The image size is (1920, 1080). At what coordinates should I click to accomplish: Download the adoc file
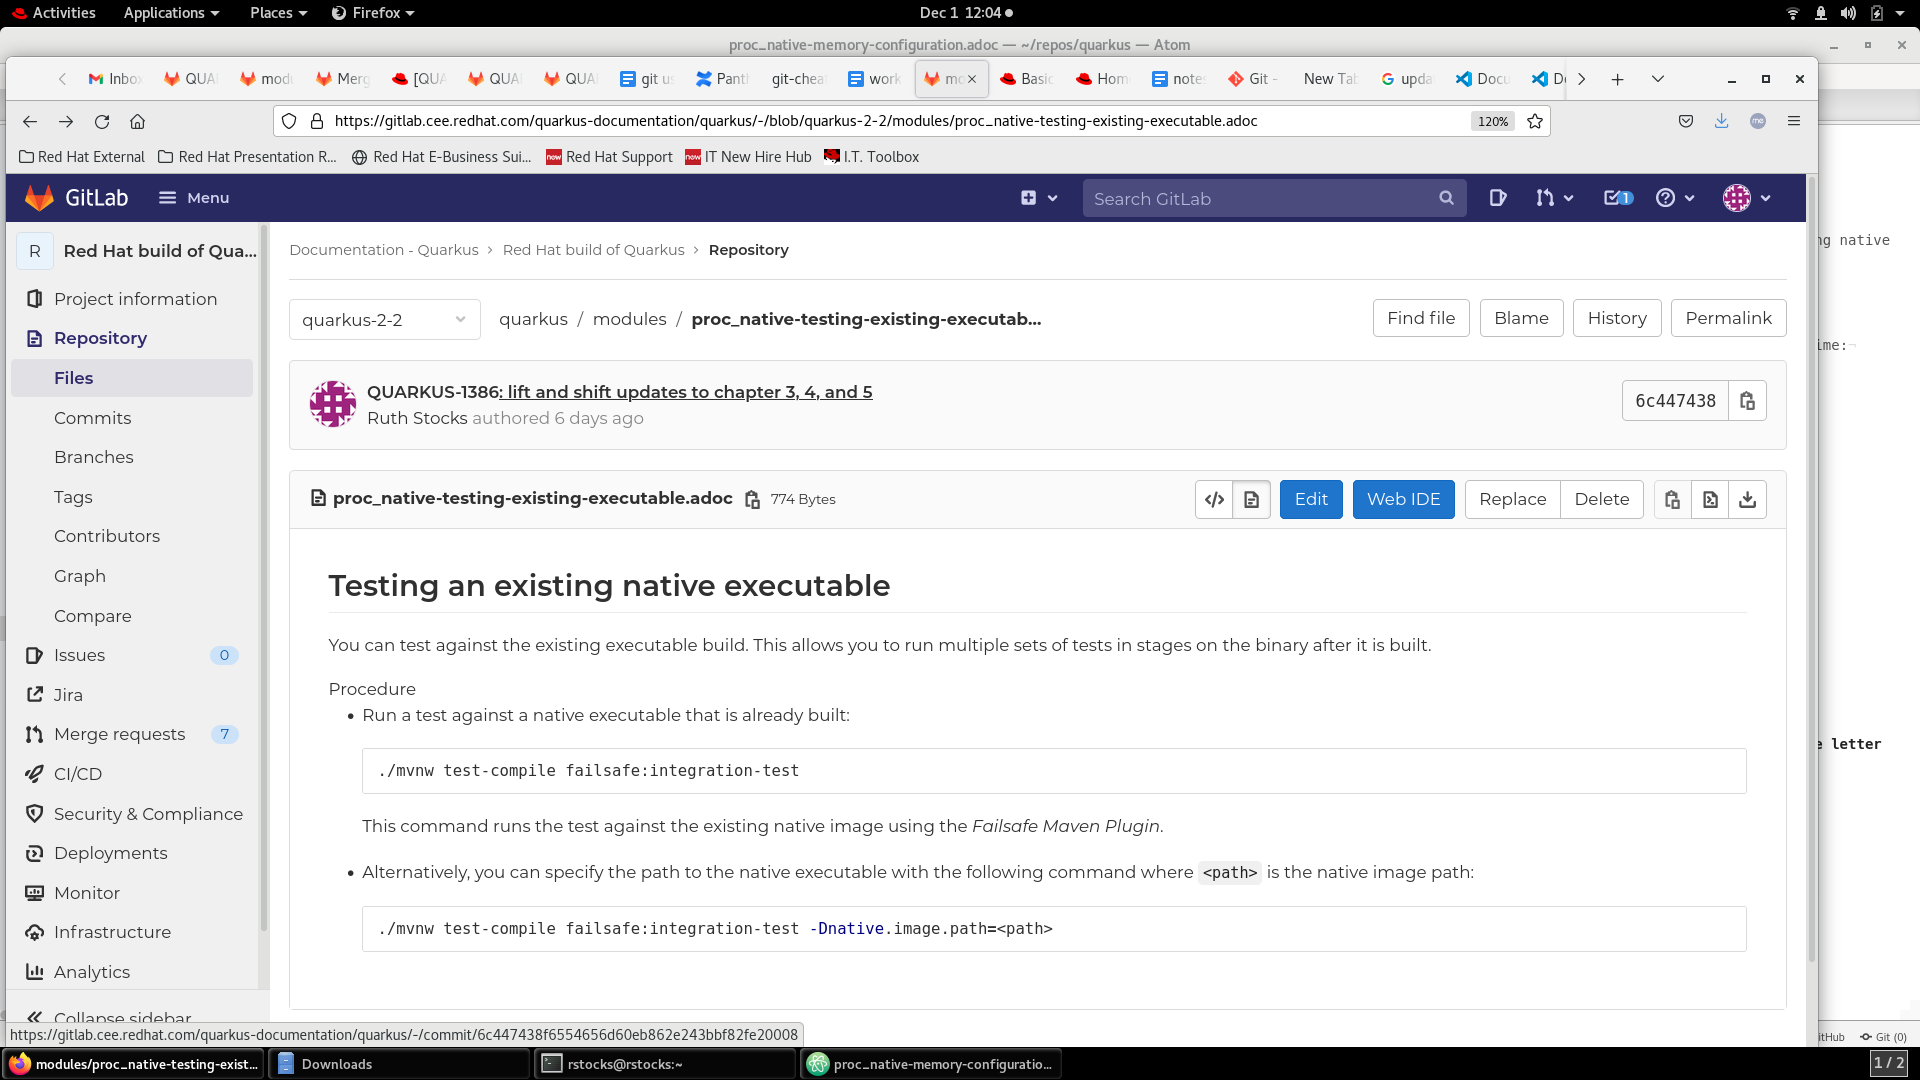tap(1747, 500)
